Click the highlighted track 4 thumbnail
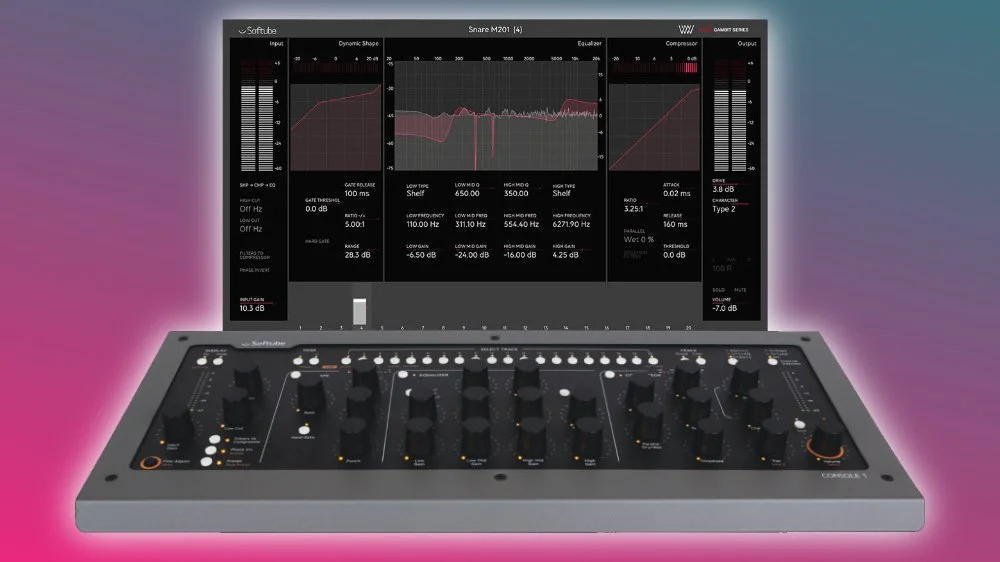 click(x=360, y=311)
